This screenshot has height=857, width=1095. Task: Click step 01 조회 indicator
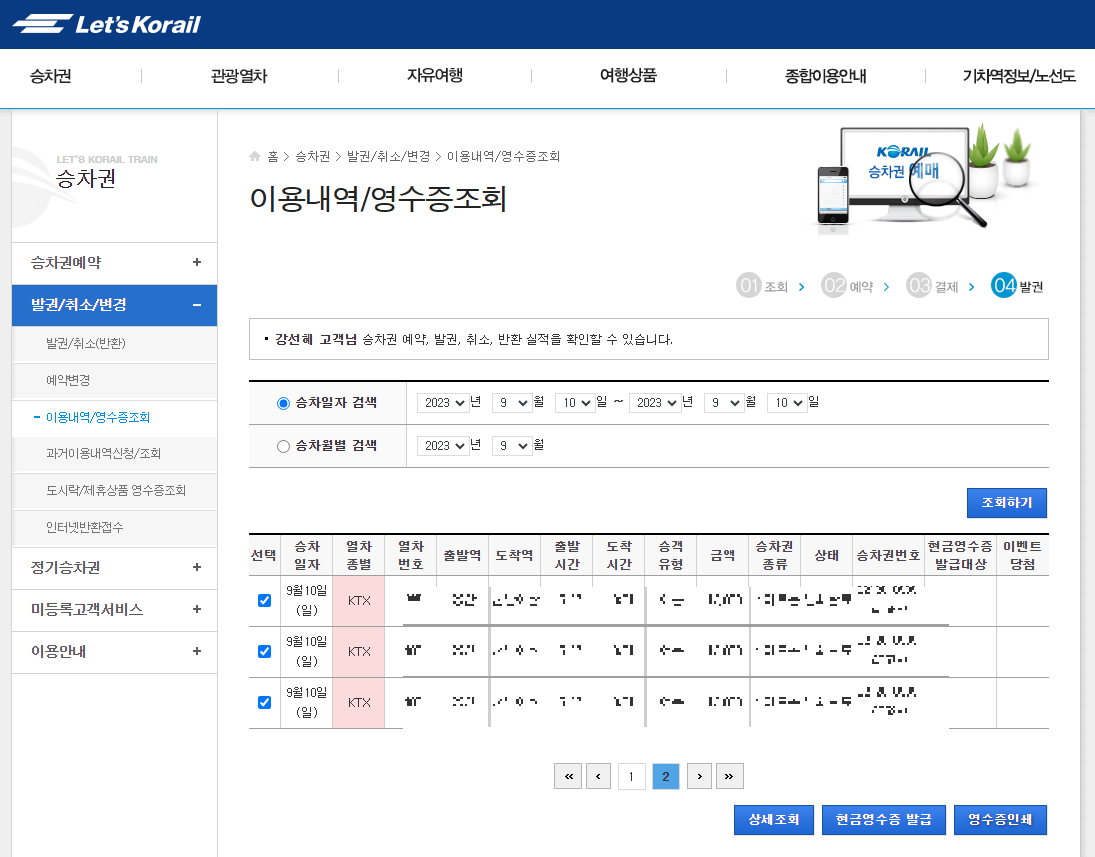pyautogui.click(x=762, y=286)
